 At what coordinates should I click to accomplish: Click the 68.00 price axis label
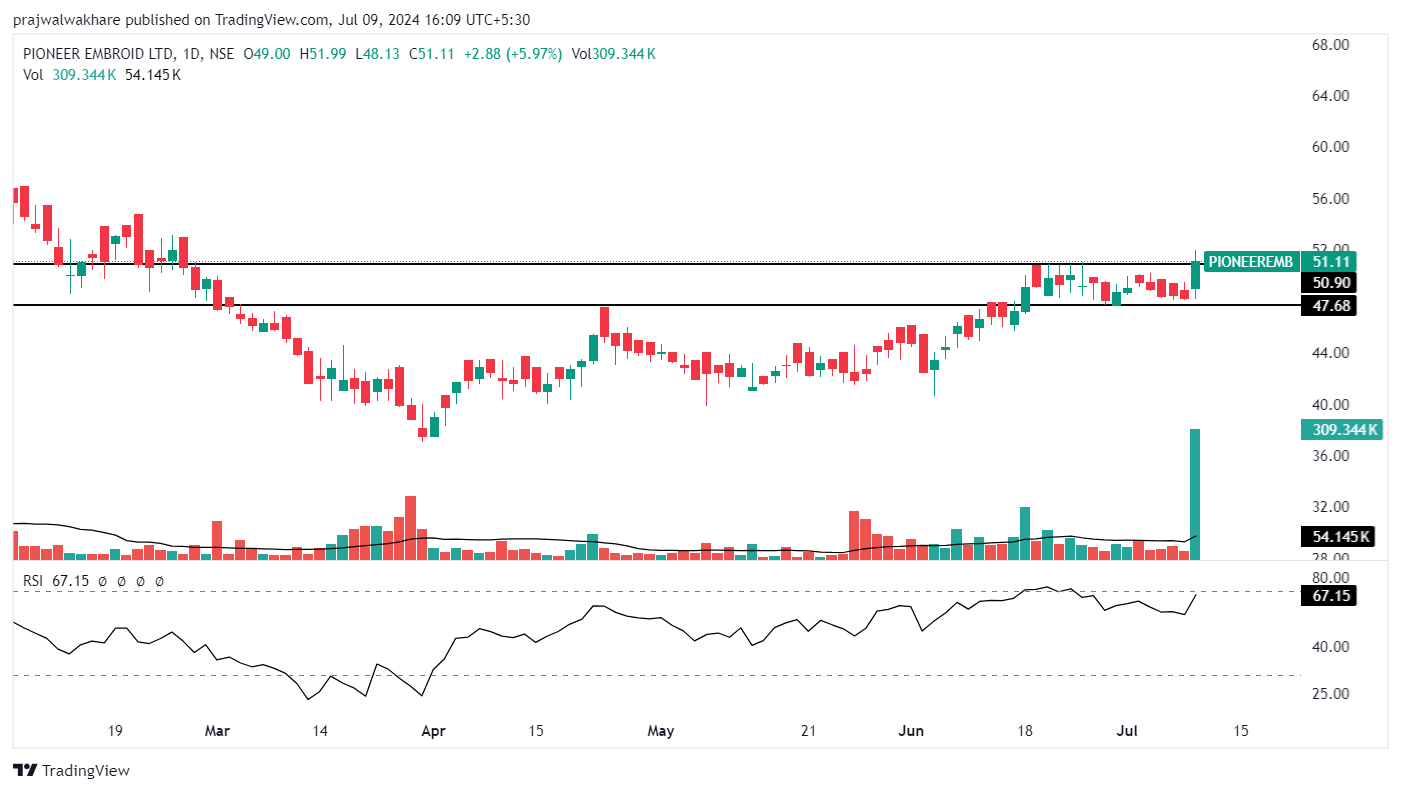[1330, 45]
